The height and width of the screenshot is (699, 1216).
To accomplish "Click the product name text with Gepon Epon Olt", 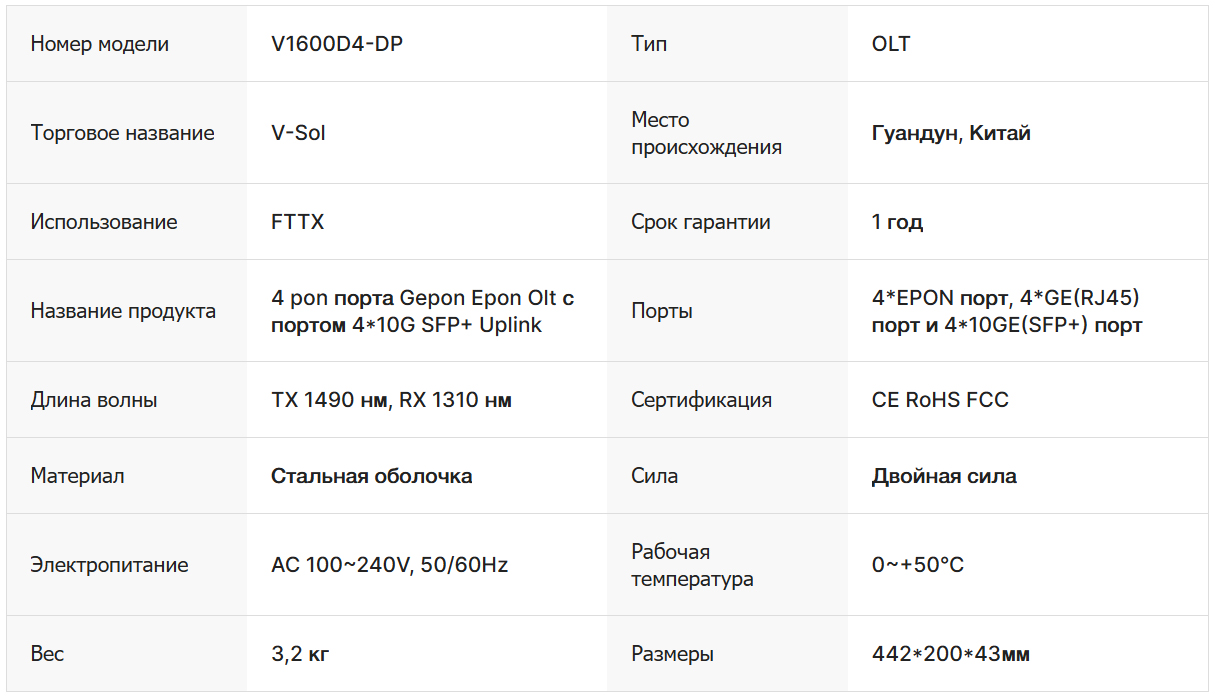I will [x=422, y=311].
